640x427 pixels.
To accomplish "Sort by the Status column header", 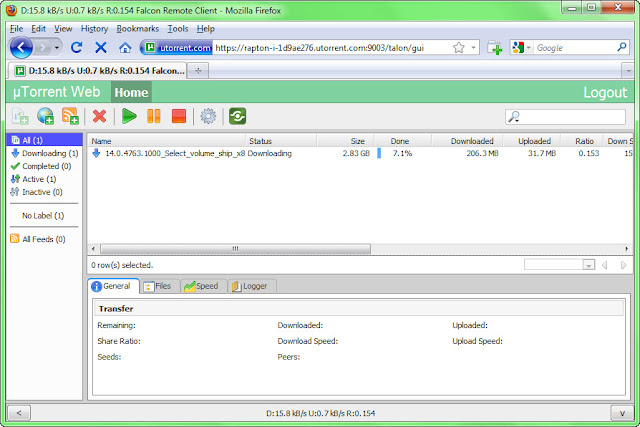I will 281,141.
